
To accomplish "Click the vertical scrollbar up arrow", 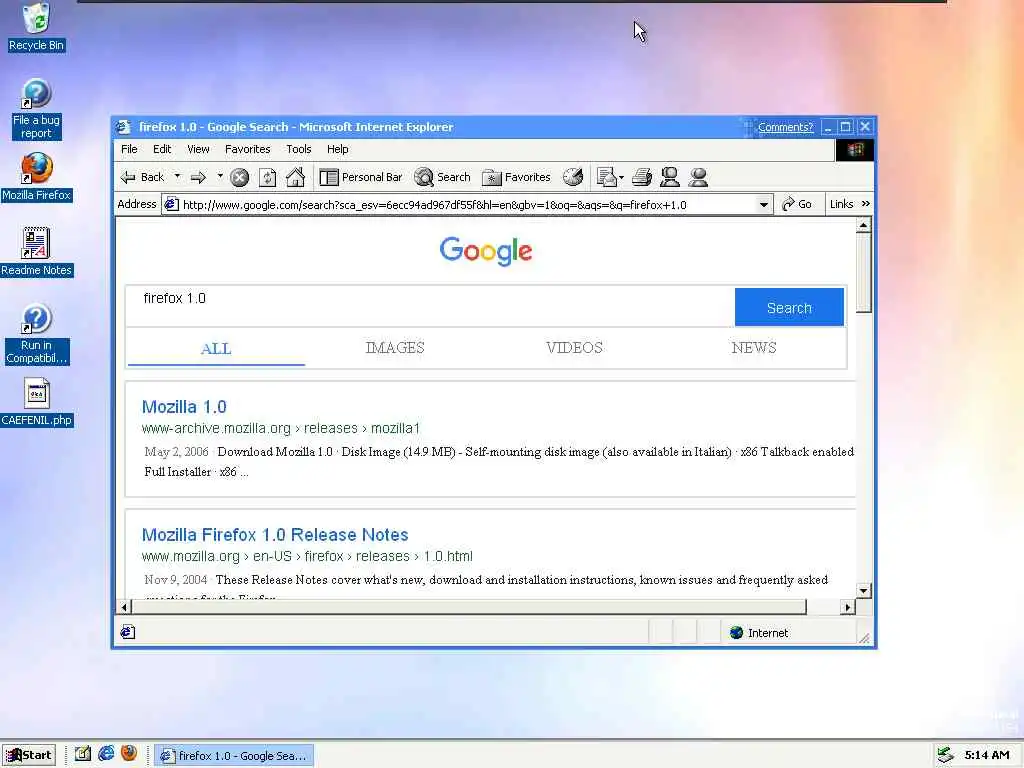I will [863, 225].
